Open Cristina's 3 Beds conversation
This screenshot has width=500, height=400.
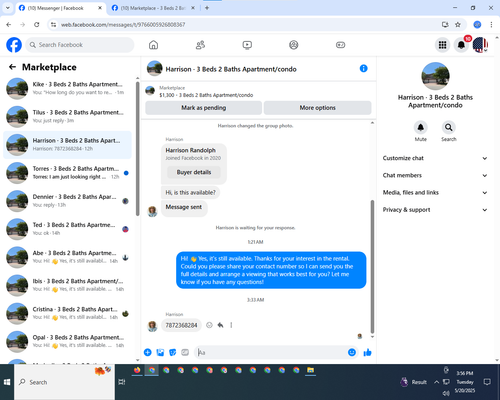(68, 313)
